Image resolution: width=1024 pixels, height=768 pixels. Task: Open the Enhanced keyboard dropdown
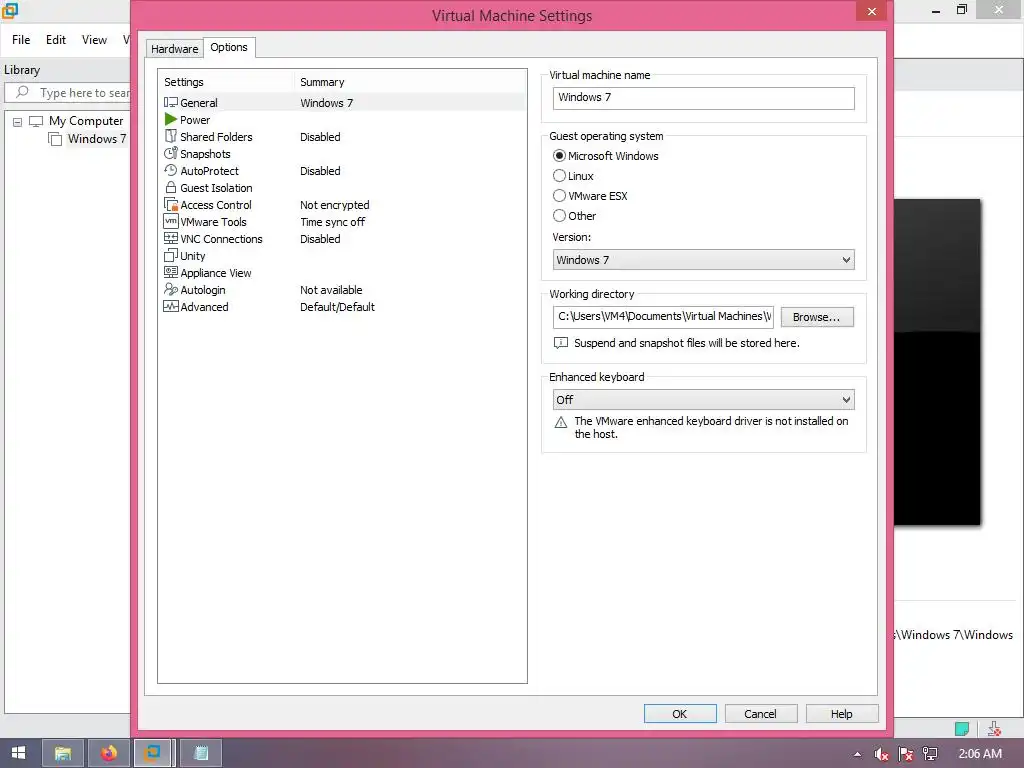click(703, 400)
